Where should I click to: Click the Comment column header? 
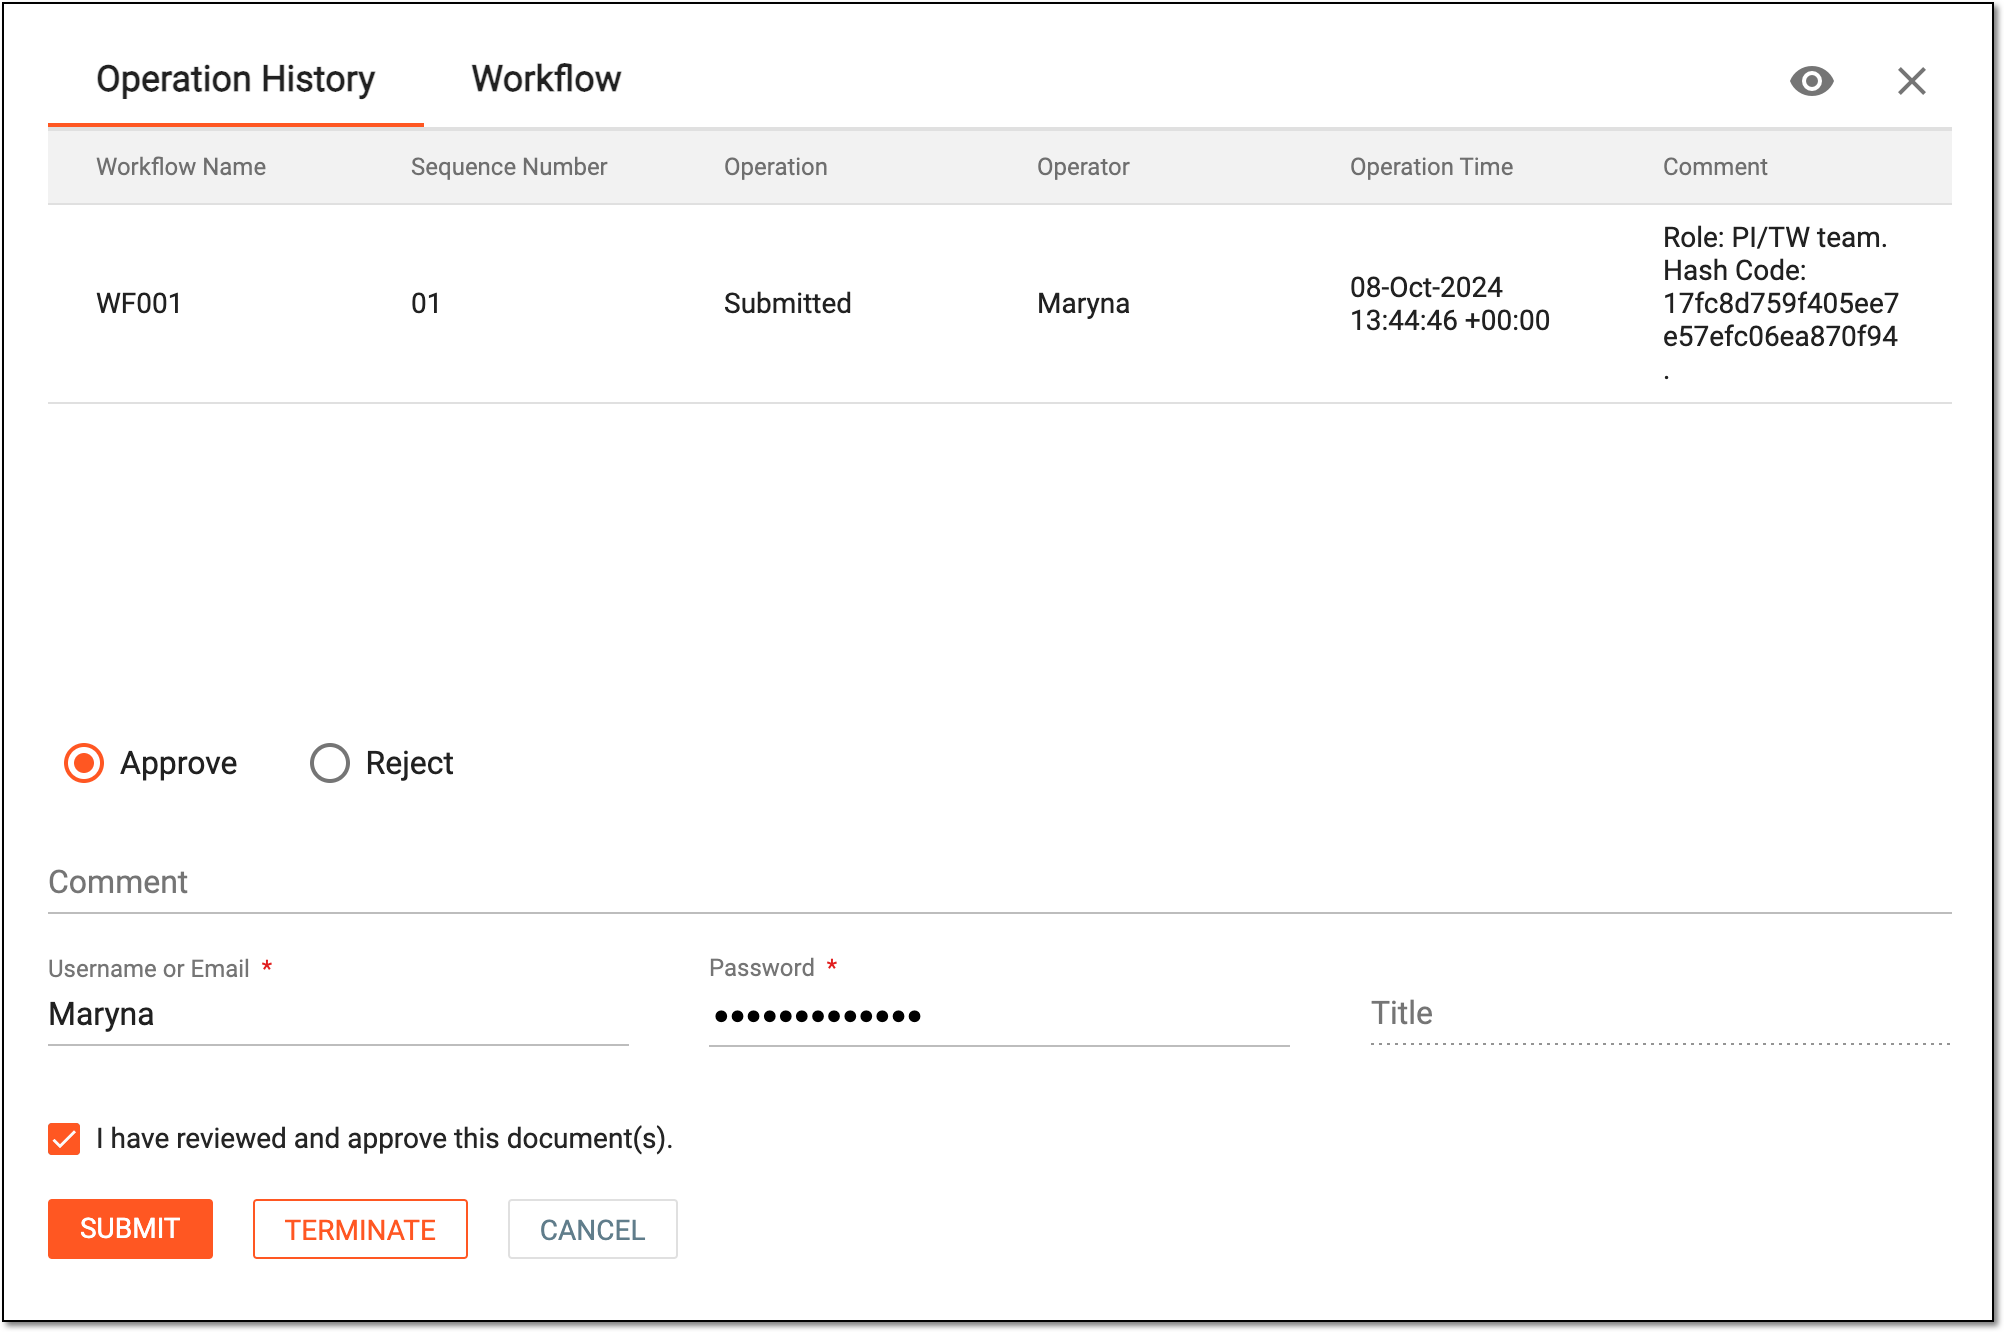pyautogui.click(x=1715, y=166)
